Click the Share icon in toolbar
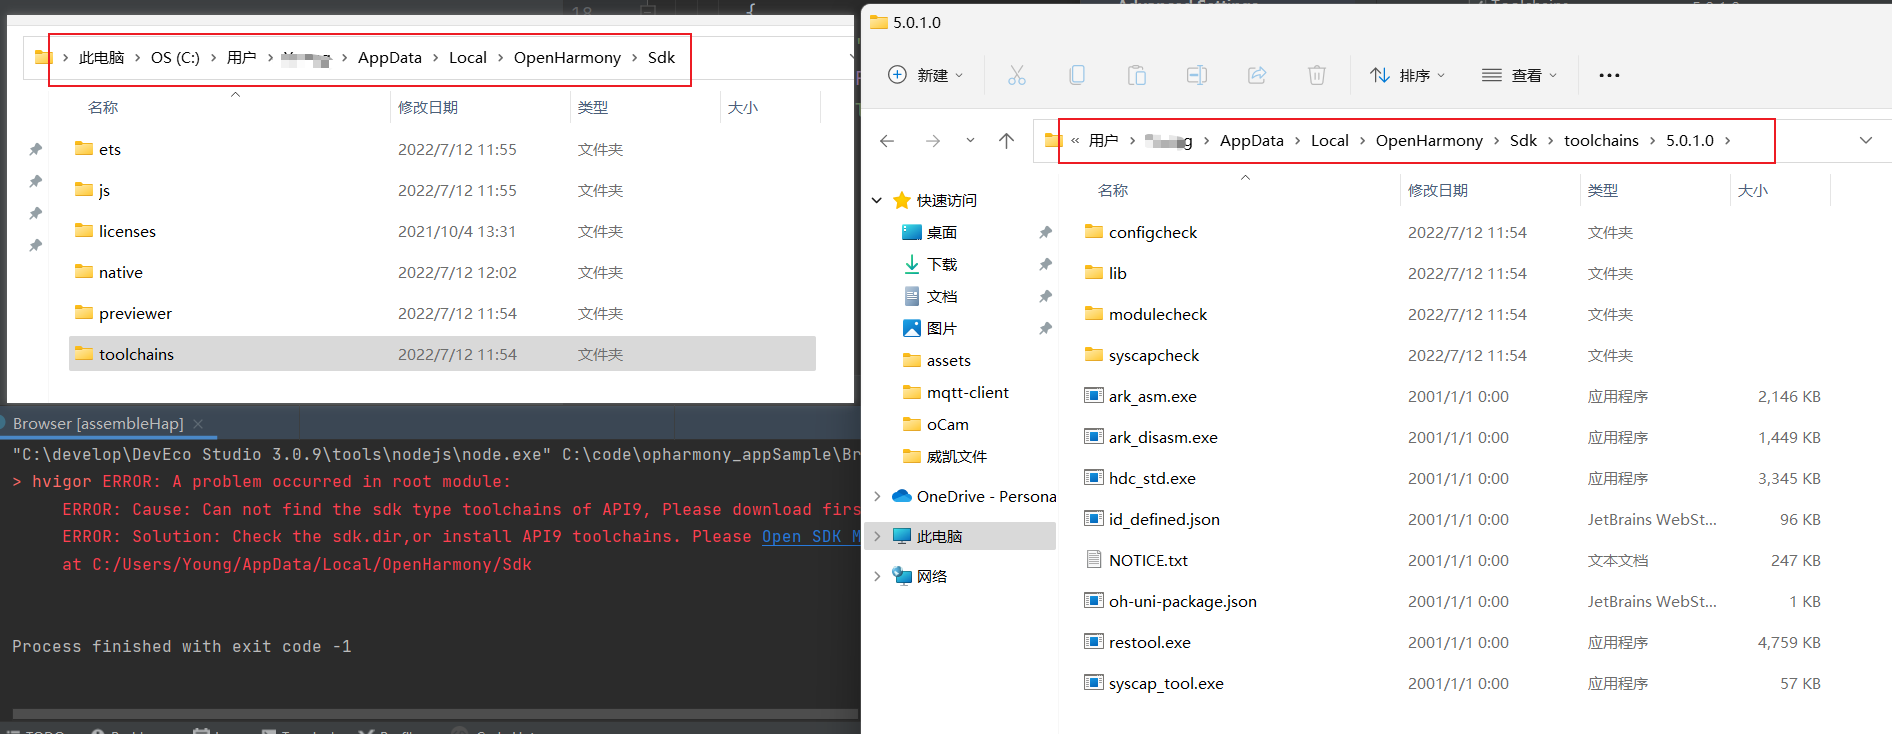This screenshot has width=1892, height=734. [1257, 75]
